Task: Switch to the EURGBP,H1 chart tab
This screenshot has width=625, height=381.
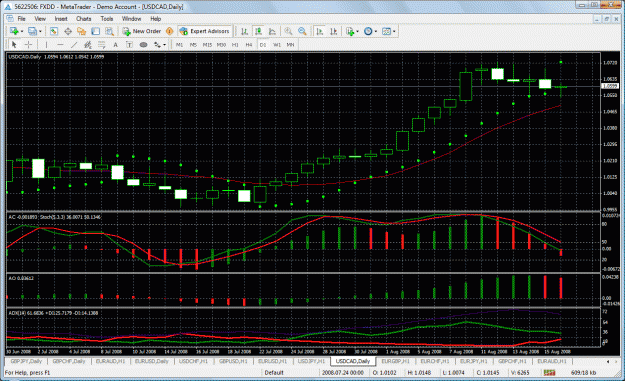Action: [396, 361]
